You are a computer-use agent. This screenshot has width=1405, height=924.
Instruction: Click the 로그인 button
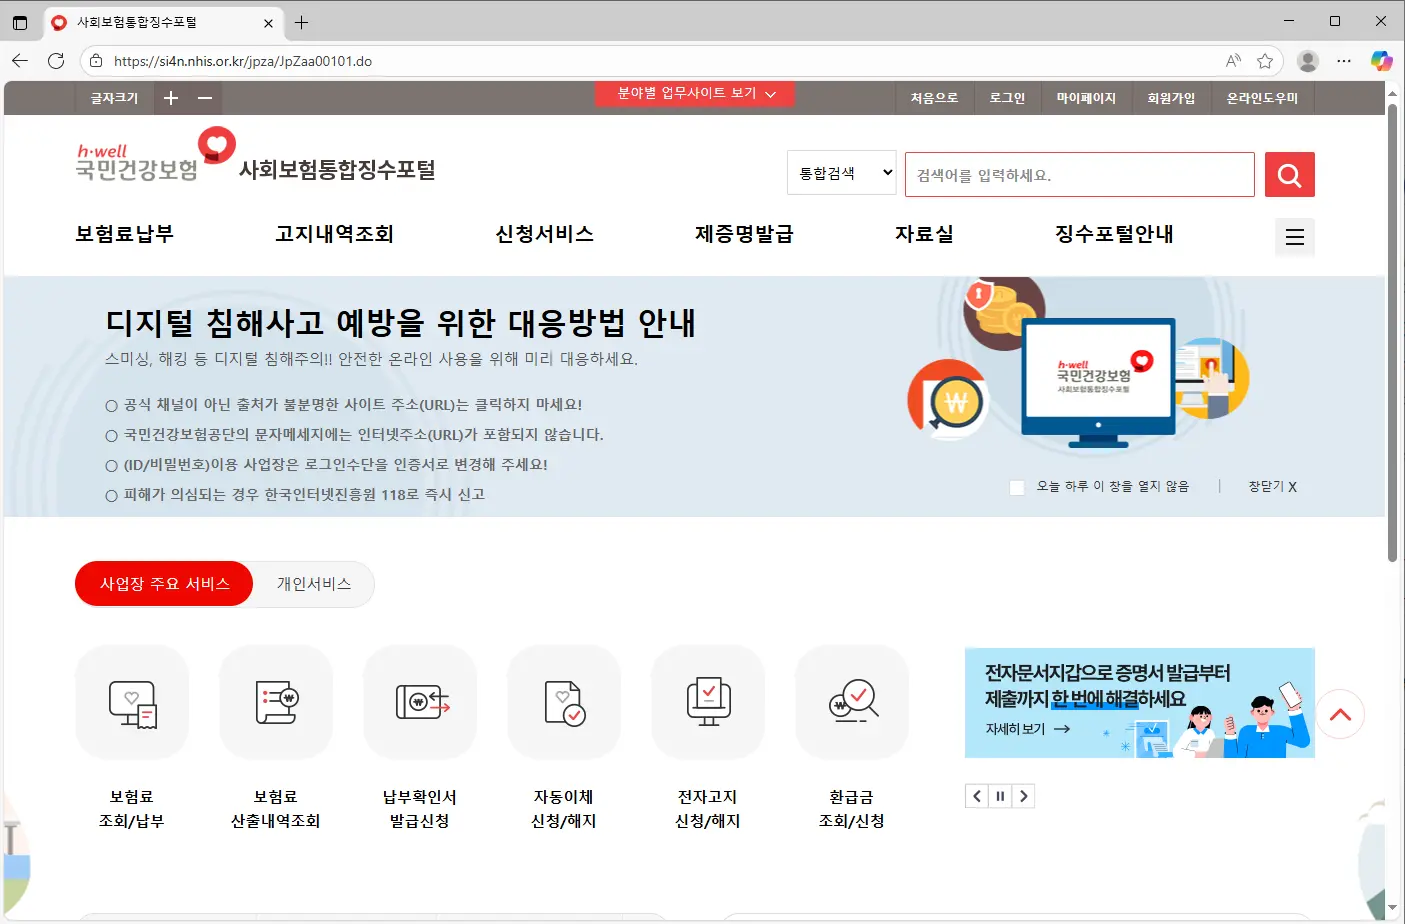[1007, 97]
